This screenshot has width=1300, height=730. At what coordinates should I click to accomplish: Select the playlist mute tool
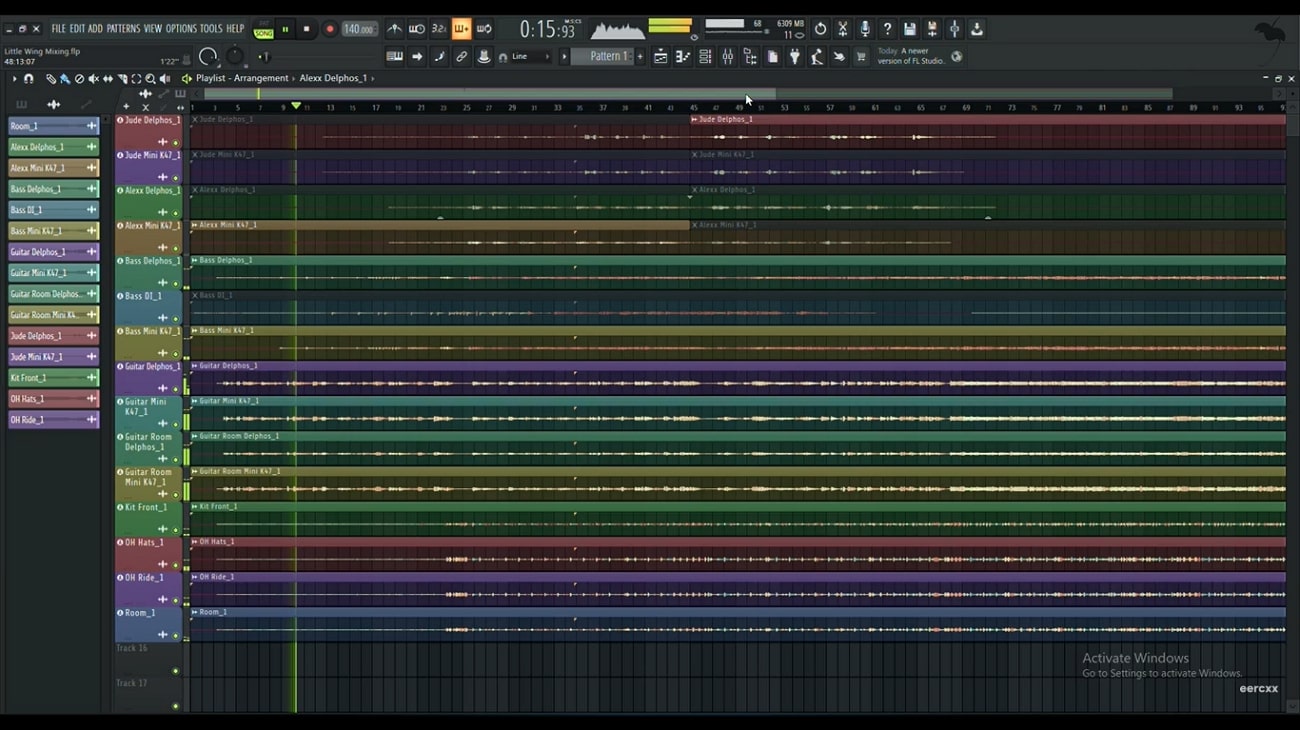[x=93, y=78]
